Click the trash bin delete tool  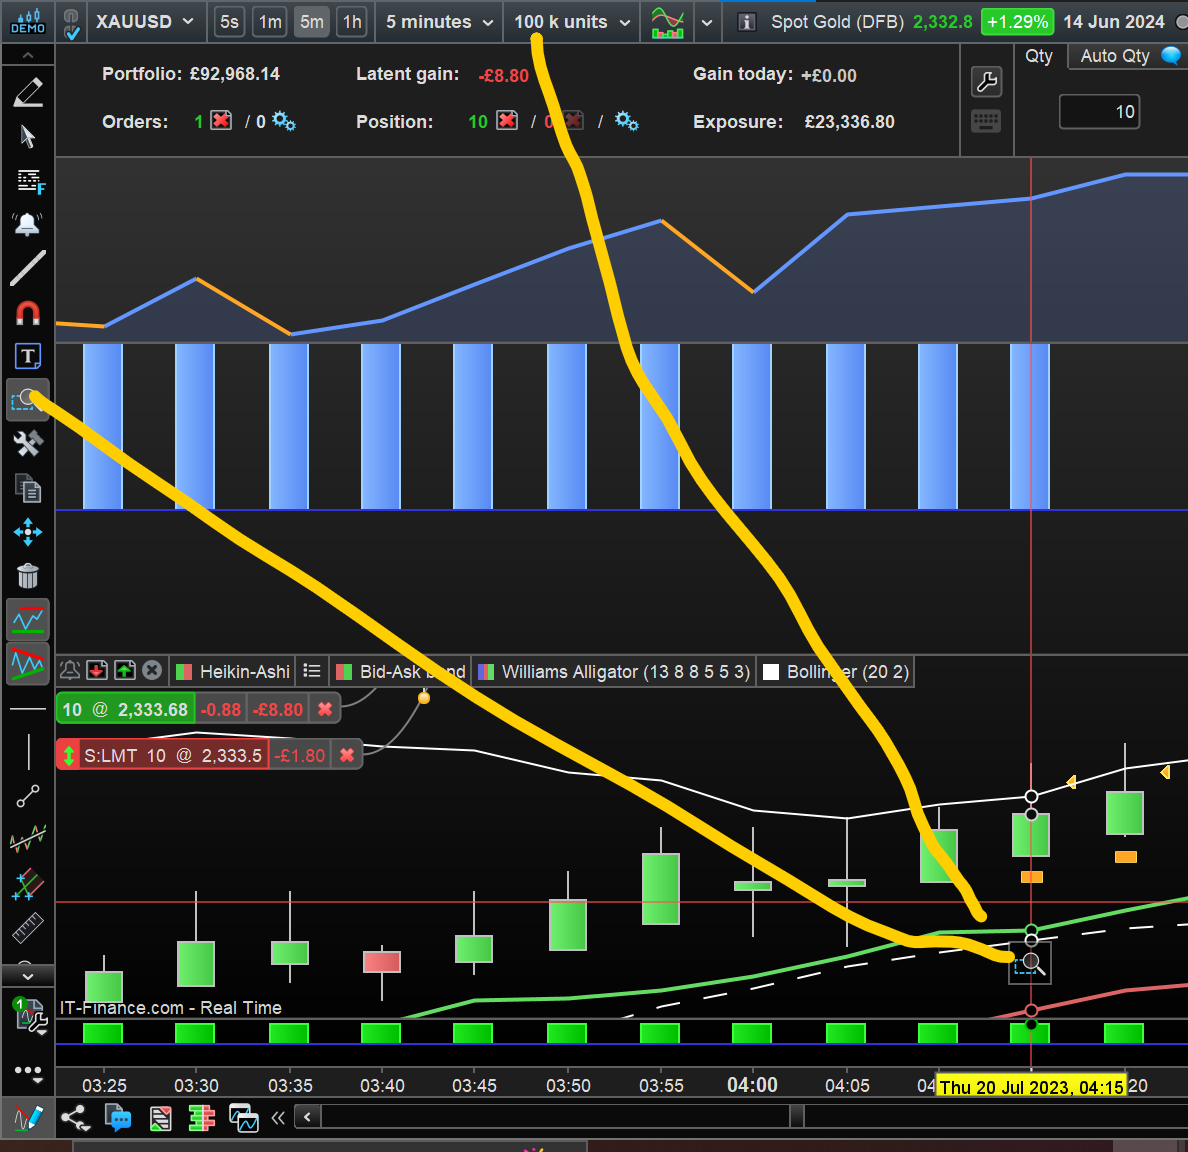(28, 576)
